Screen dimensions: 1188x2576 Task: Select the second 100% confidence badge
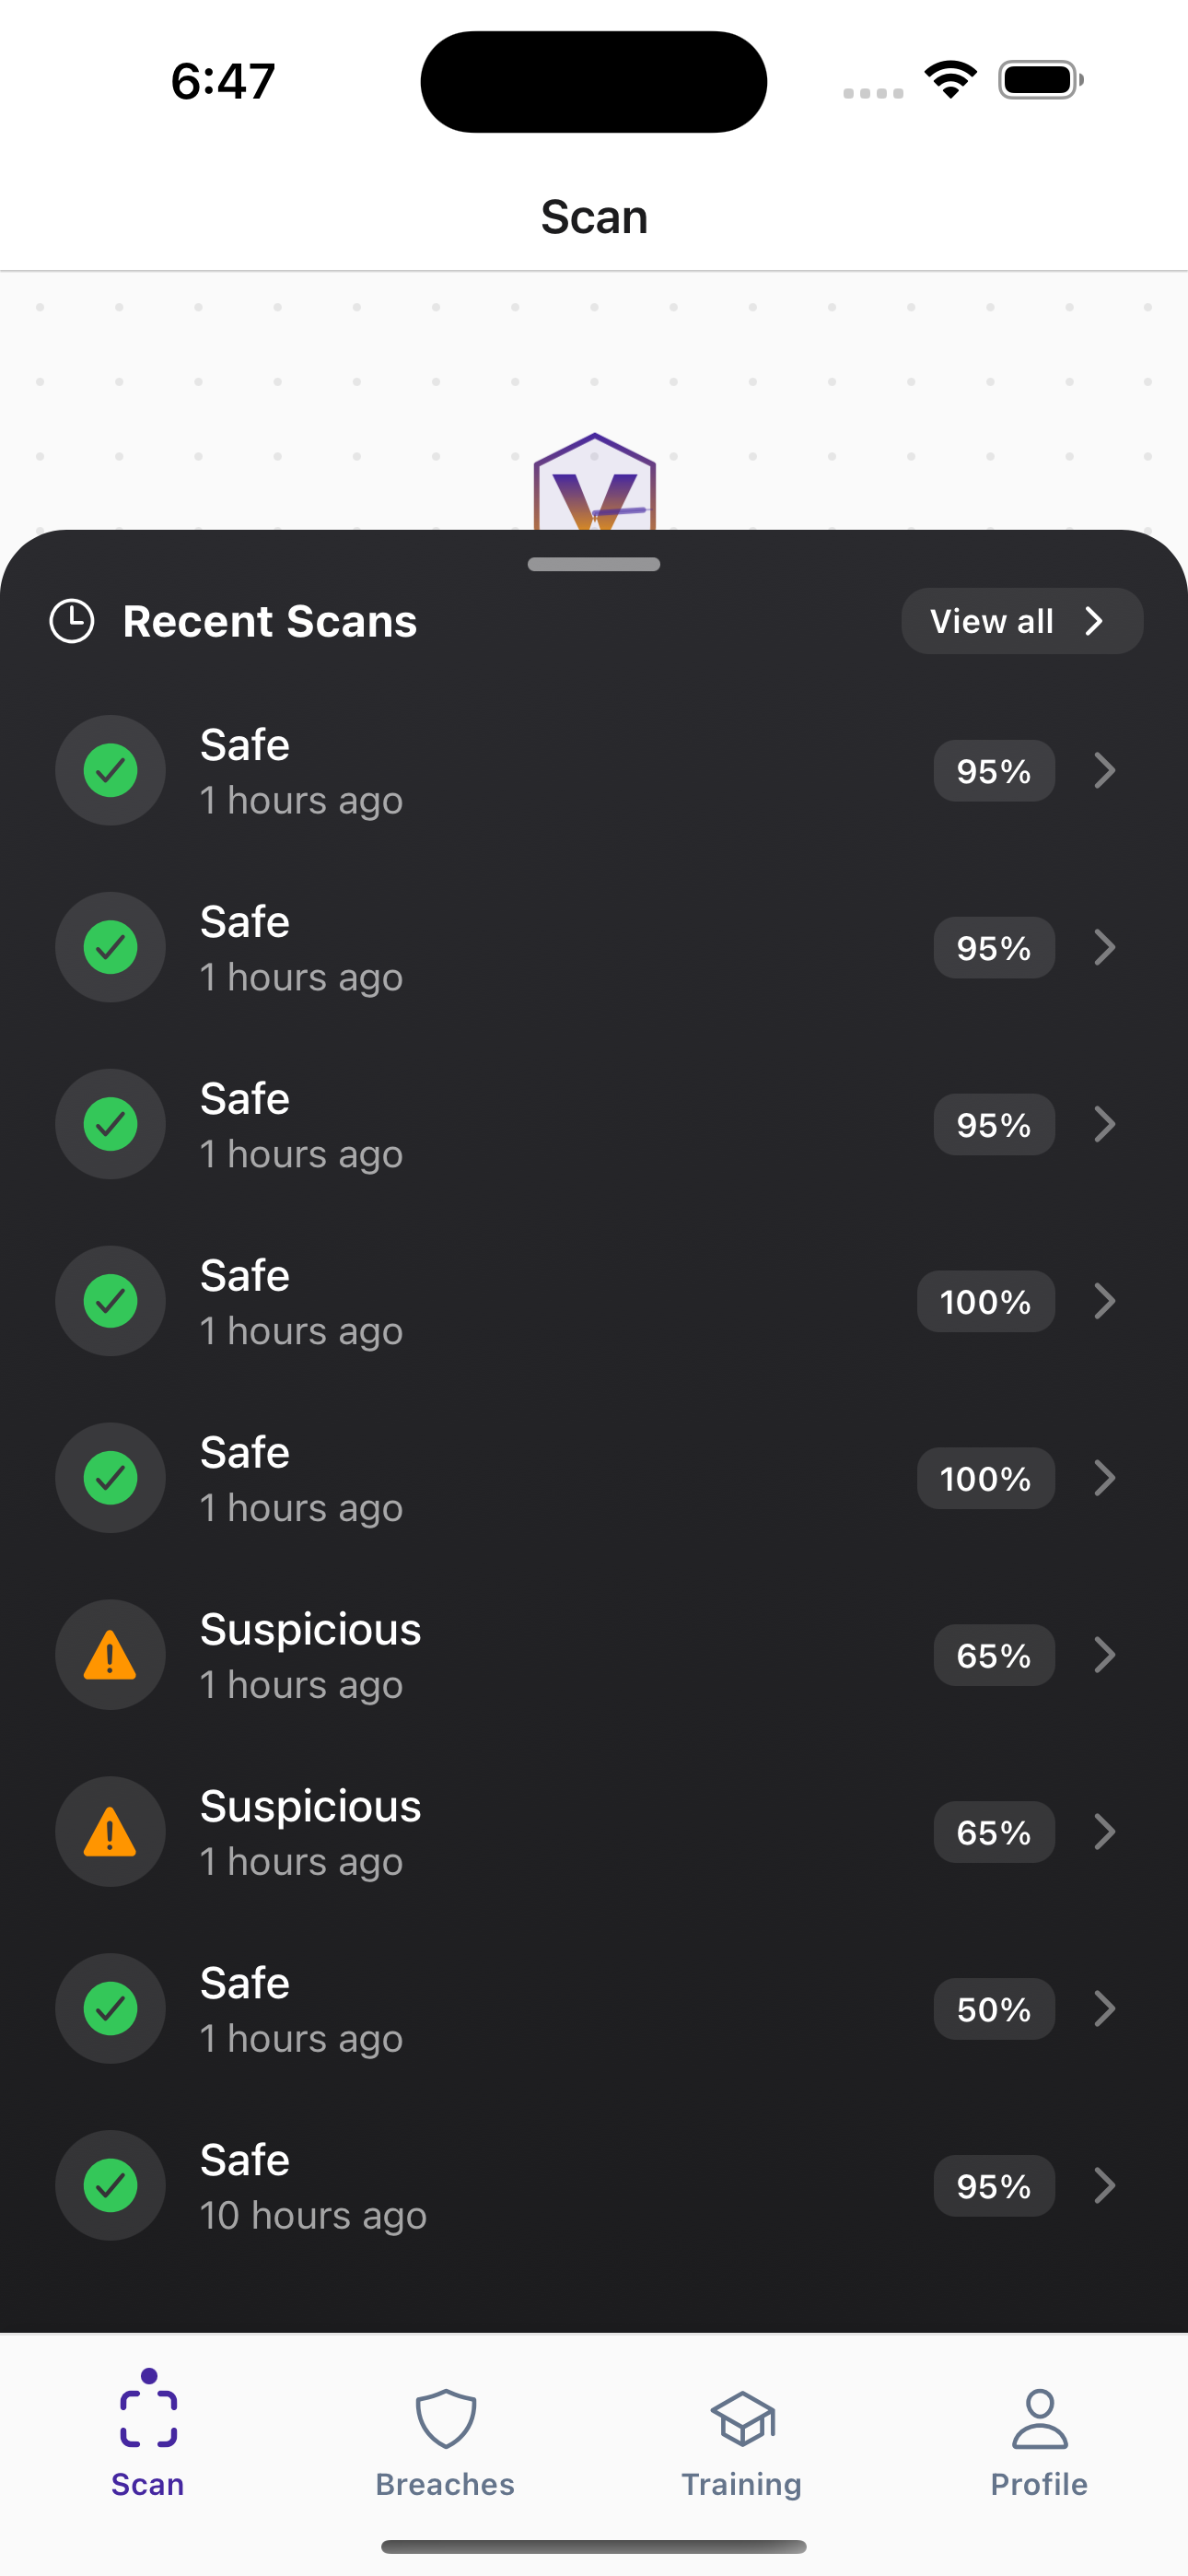click(985, 1478)
